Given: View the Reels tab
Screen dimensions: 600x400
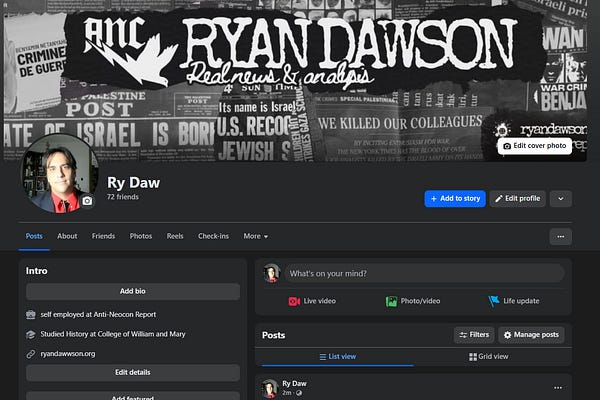Looking at the screenshot, I should (175, 236).
